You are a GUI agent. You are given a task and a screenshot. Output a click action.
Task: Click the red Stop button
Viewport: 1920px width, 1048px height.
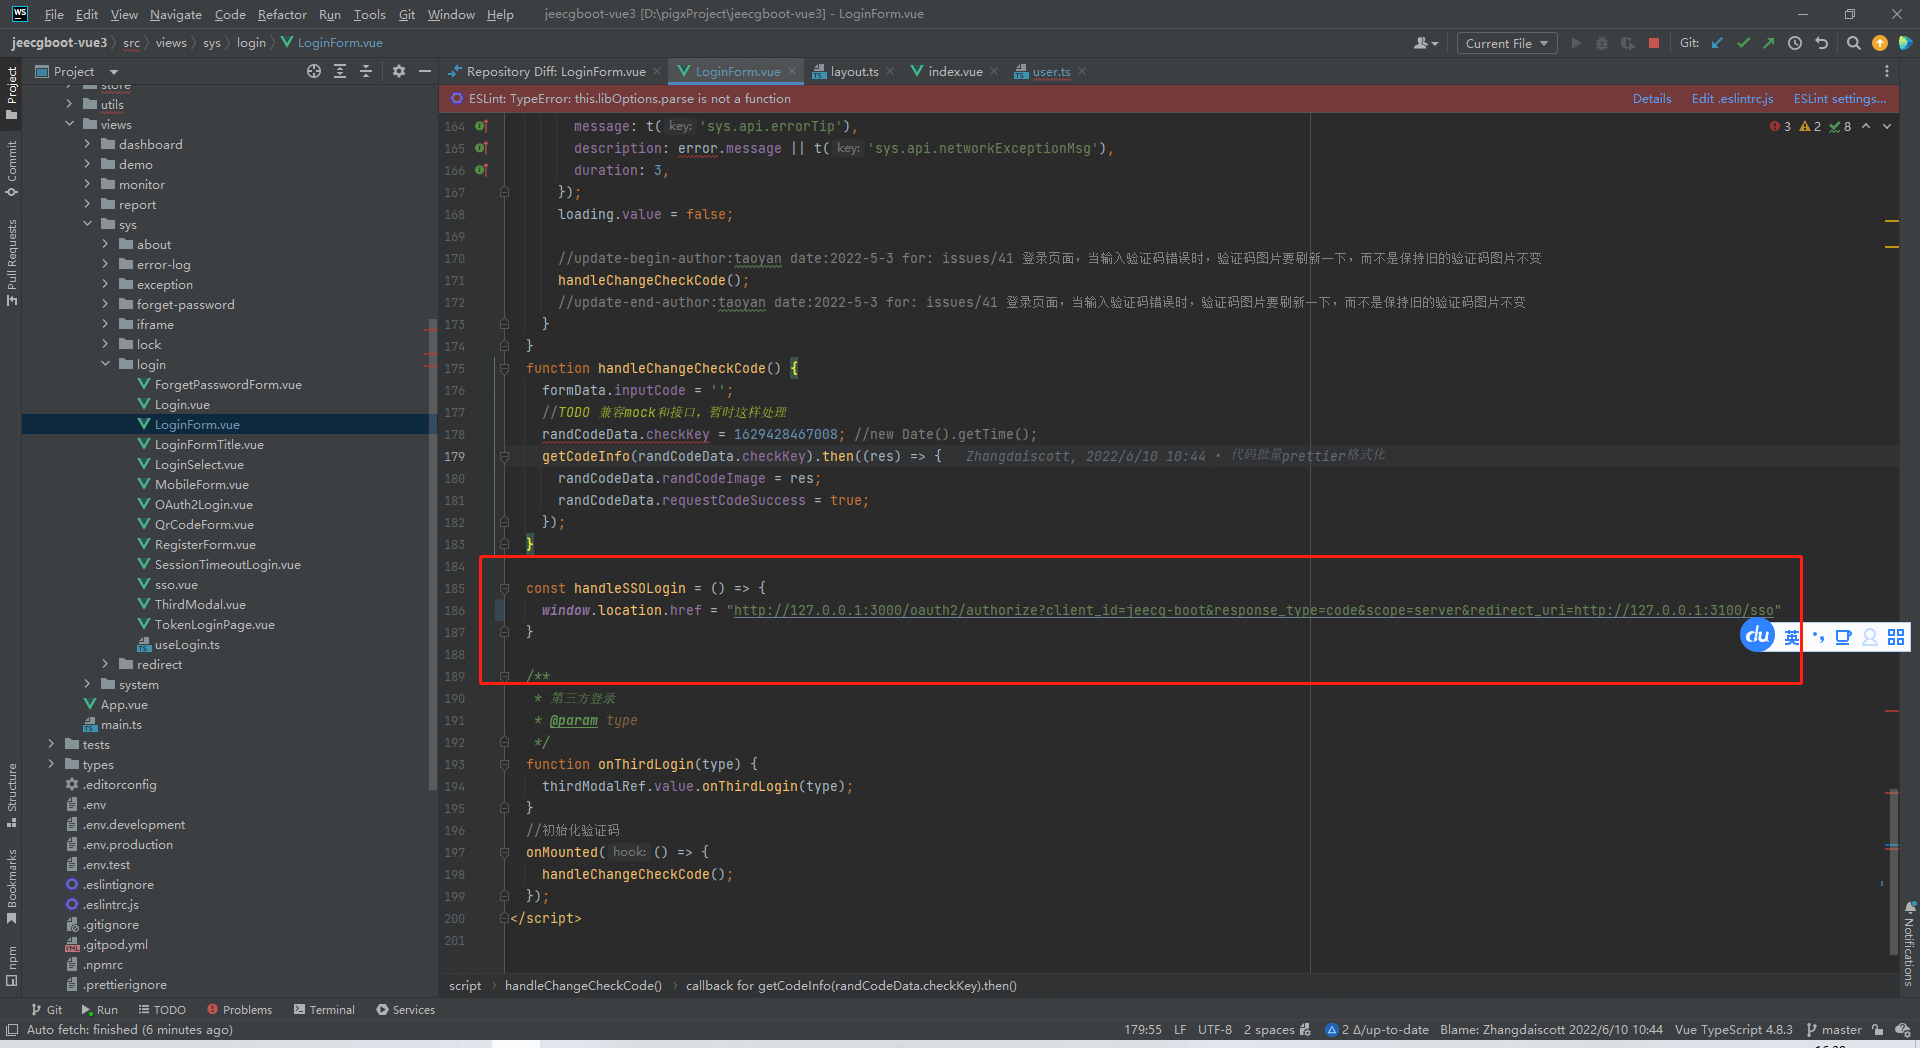pos(1654,43)
